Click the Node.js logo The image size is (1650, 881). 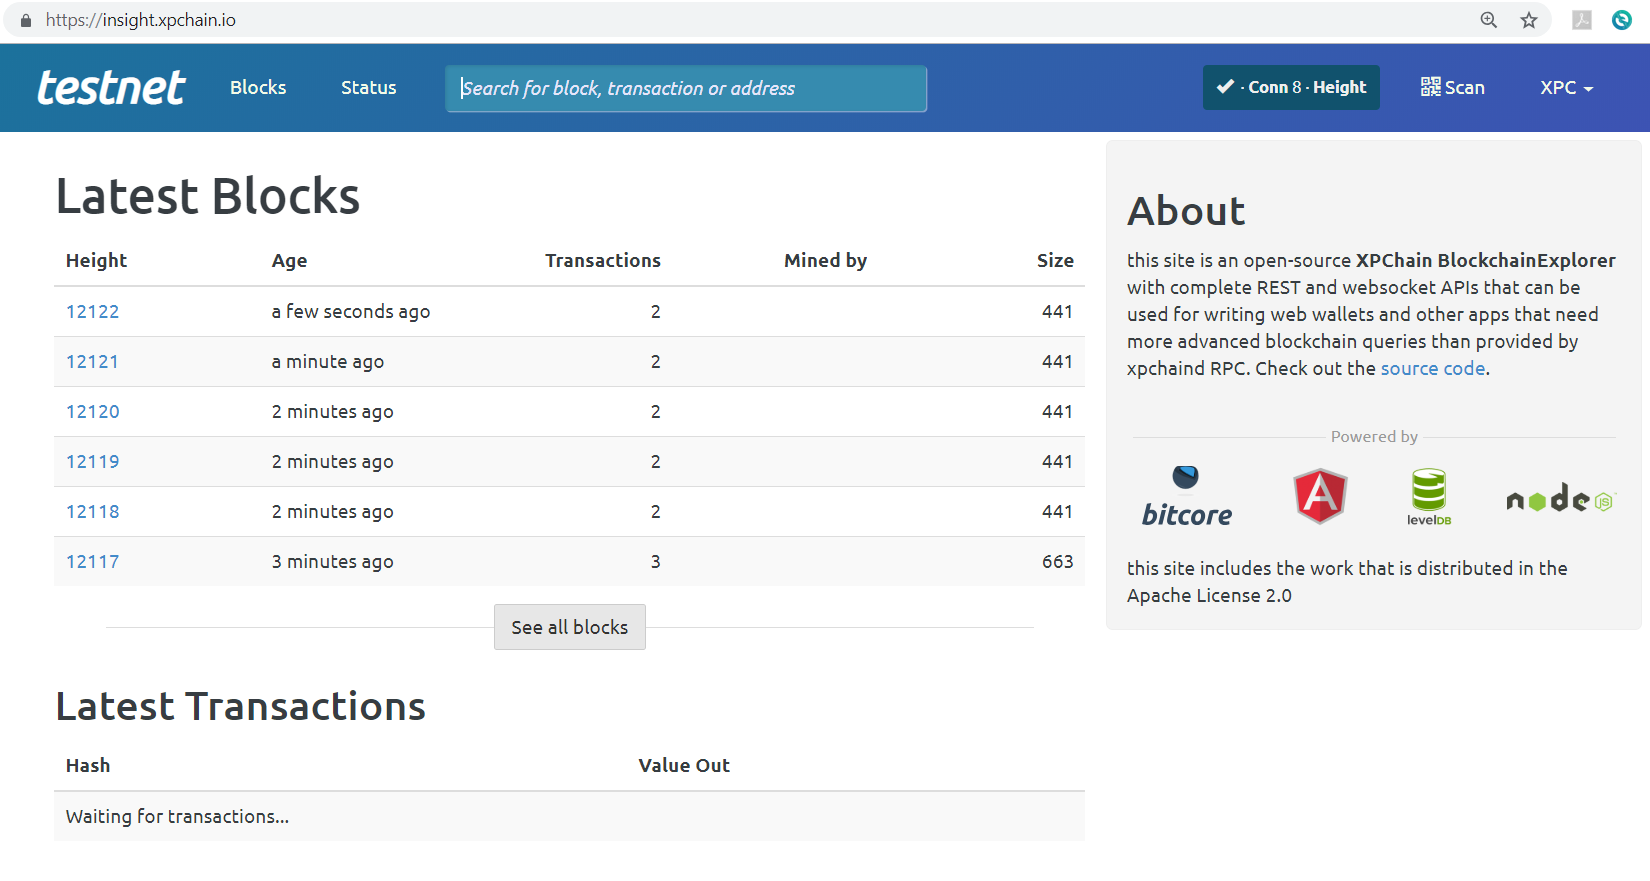click(1560, 498)
